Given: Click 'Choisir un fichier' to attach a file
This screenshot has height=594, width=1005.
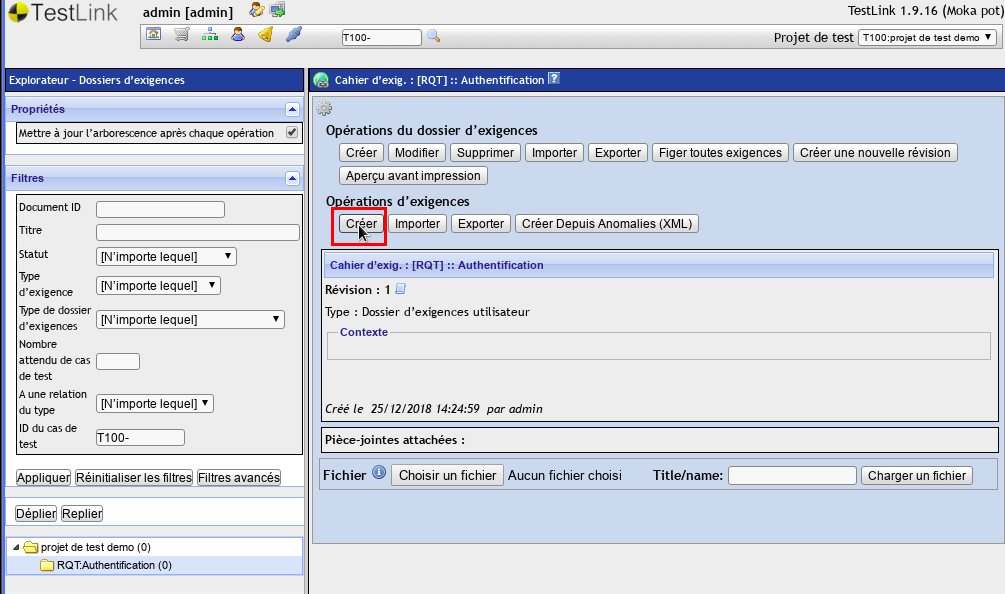Looking at the screenshot, I should [447, 475].
